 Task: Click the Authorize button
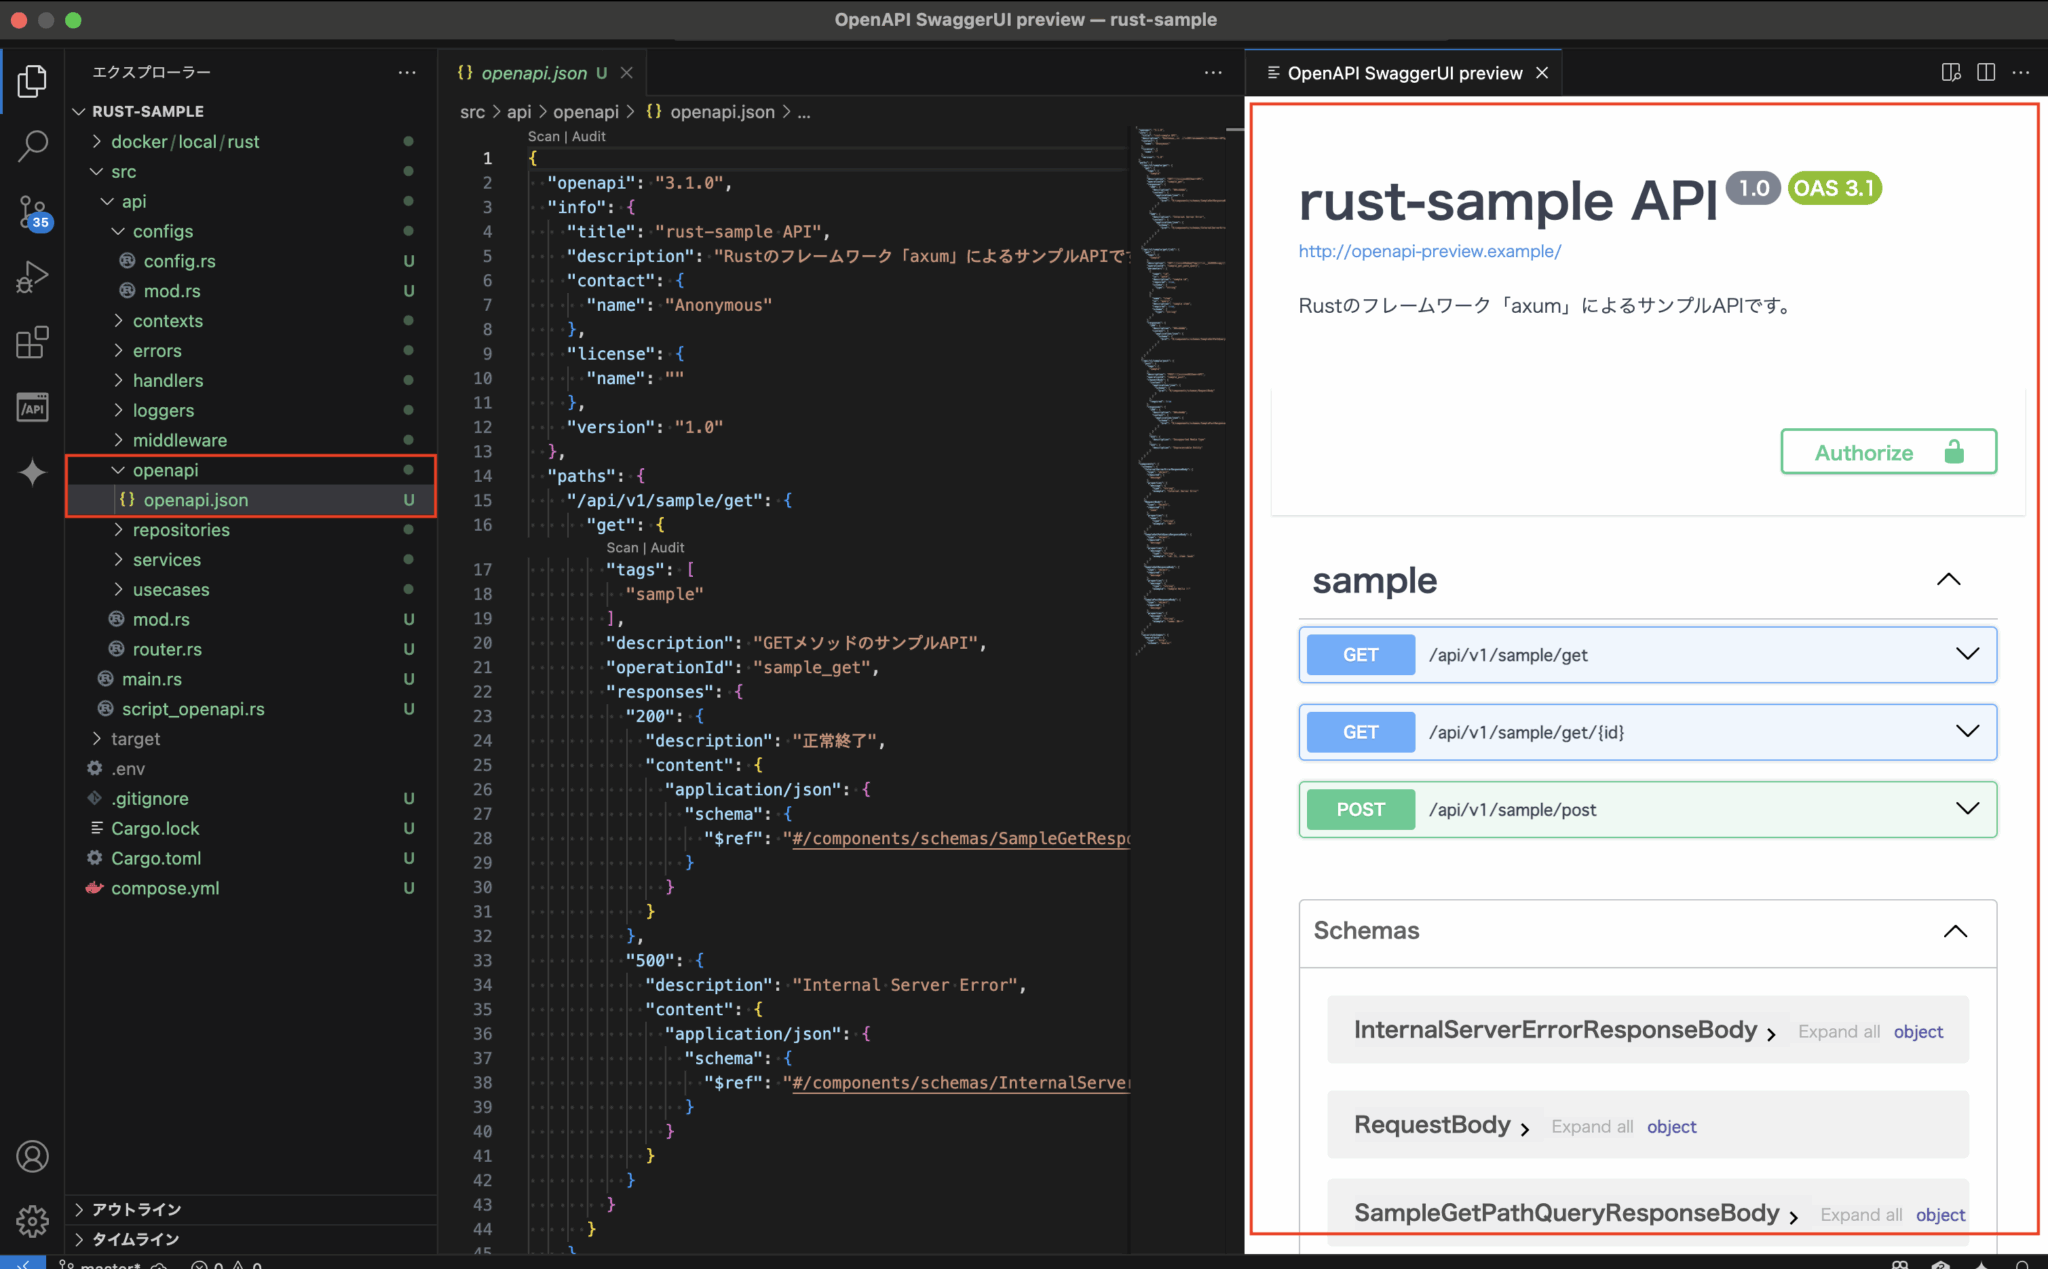point(1888,451)
